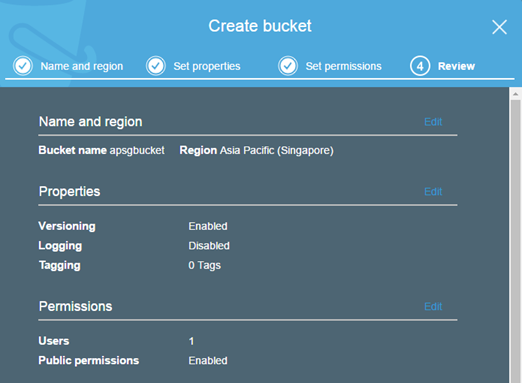Click the vertical scrollbar thumb
Viewport: 522px width, 383px height.
[x=515, y=241]
